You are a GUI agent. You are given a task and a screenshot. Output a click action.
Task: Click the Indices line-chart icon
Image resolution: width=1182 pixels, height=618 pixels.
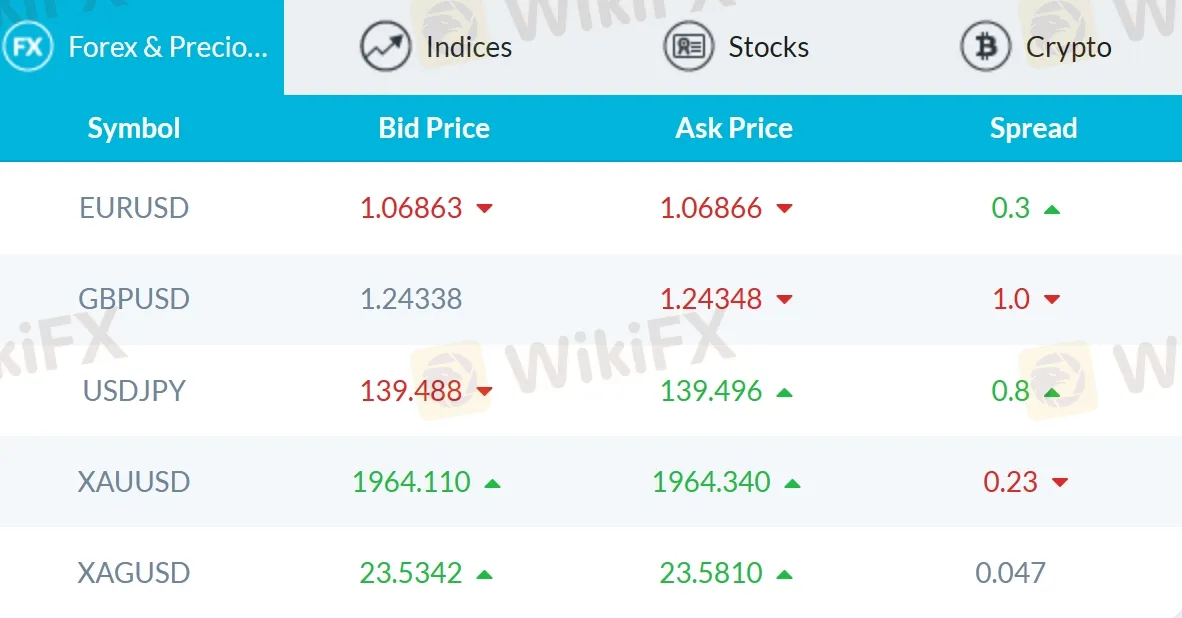pos(383,45)
